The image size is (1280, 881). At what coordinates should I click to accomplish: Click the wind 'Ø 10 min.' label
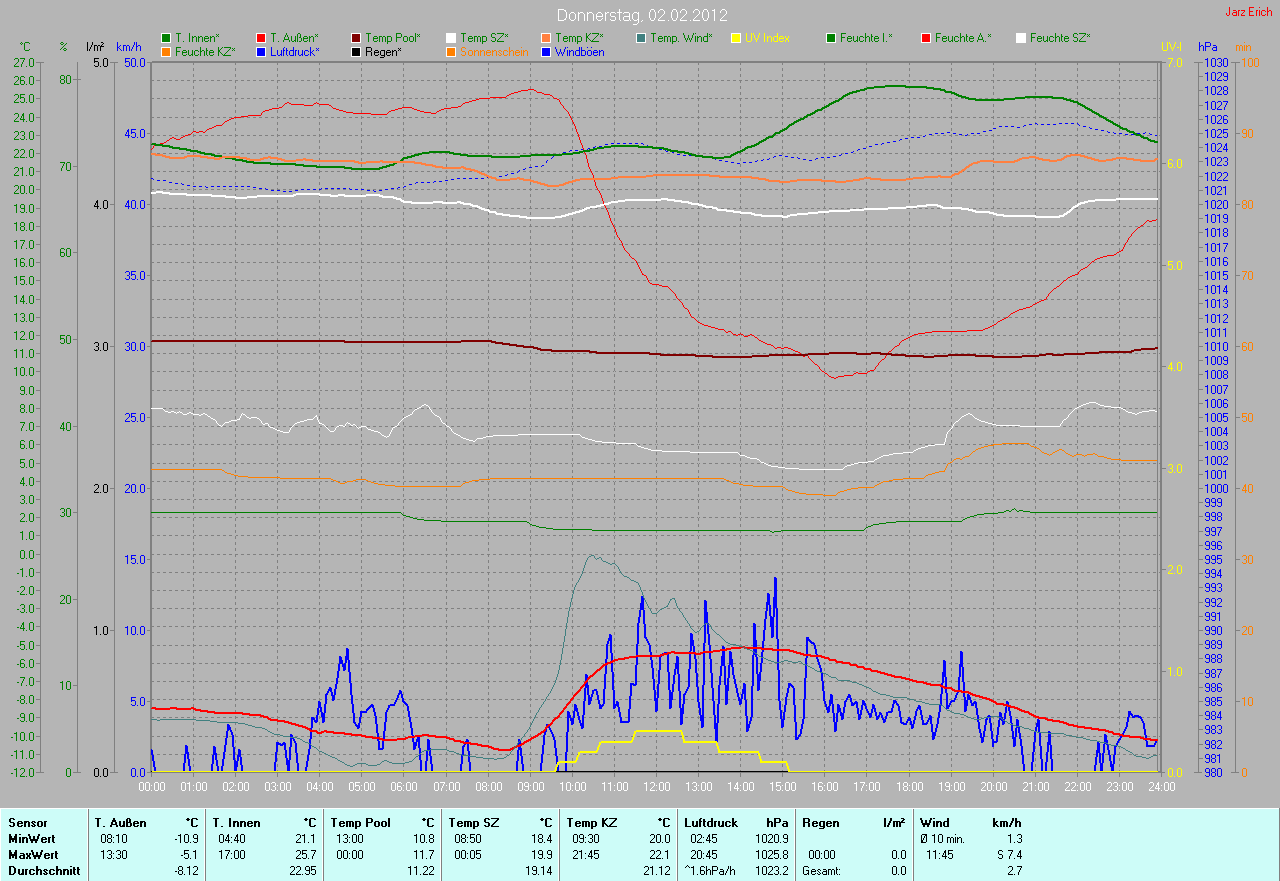[943, 839]
